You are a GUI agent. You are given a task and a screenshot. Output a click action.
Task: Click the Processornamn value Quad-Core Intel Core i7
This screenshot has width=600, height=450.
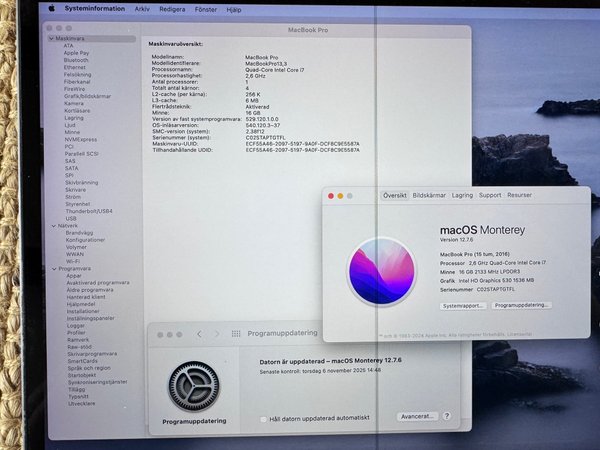(x=274, y=70)
